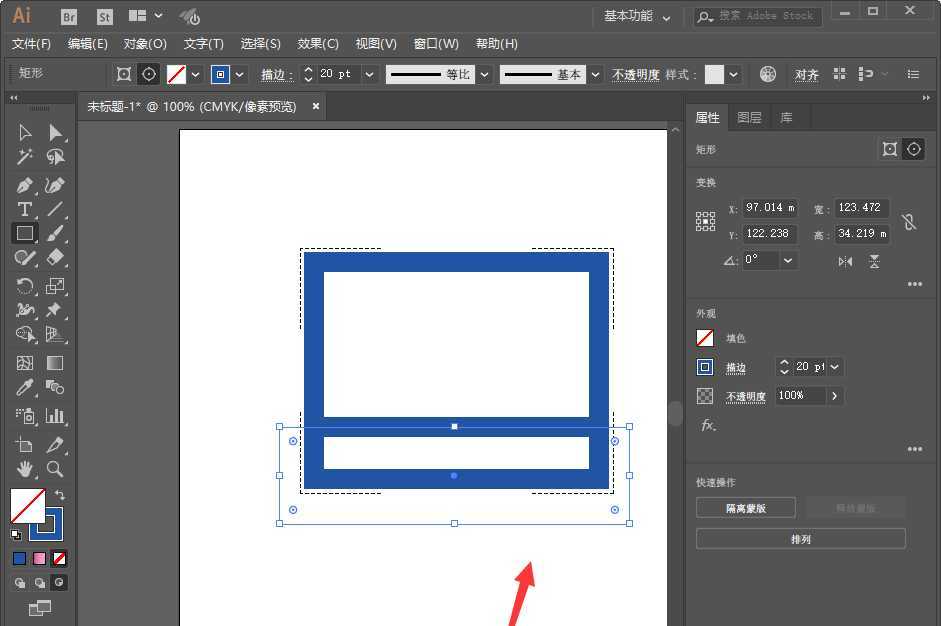Open the rotation angle dropdown
The image size is (941, 626).
click(x=789, y=260)
